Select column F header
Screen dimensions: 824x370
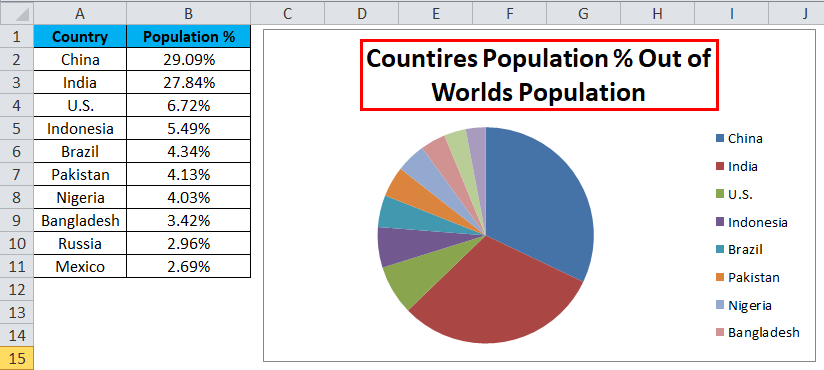coord(509,13)
